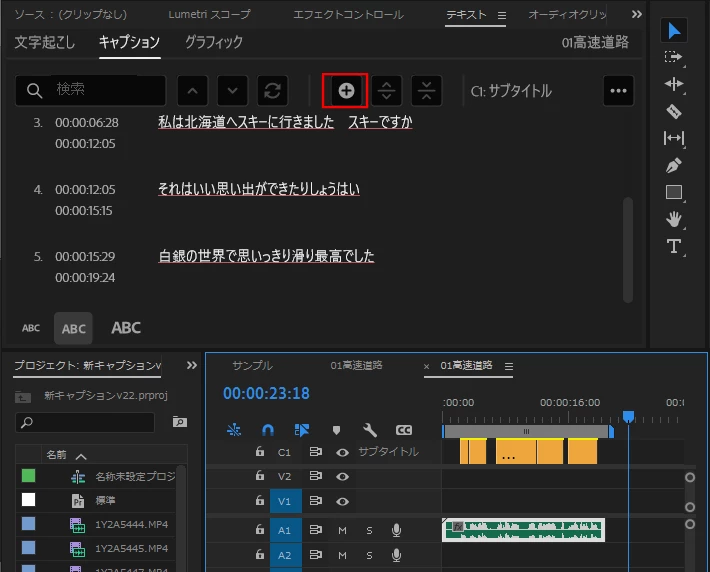
Task: Toggle linked selection in timeline
Action: (x=302, y=430)
